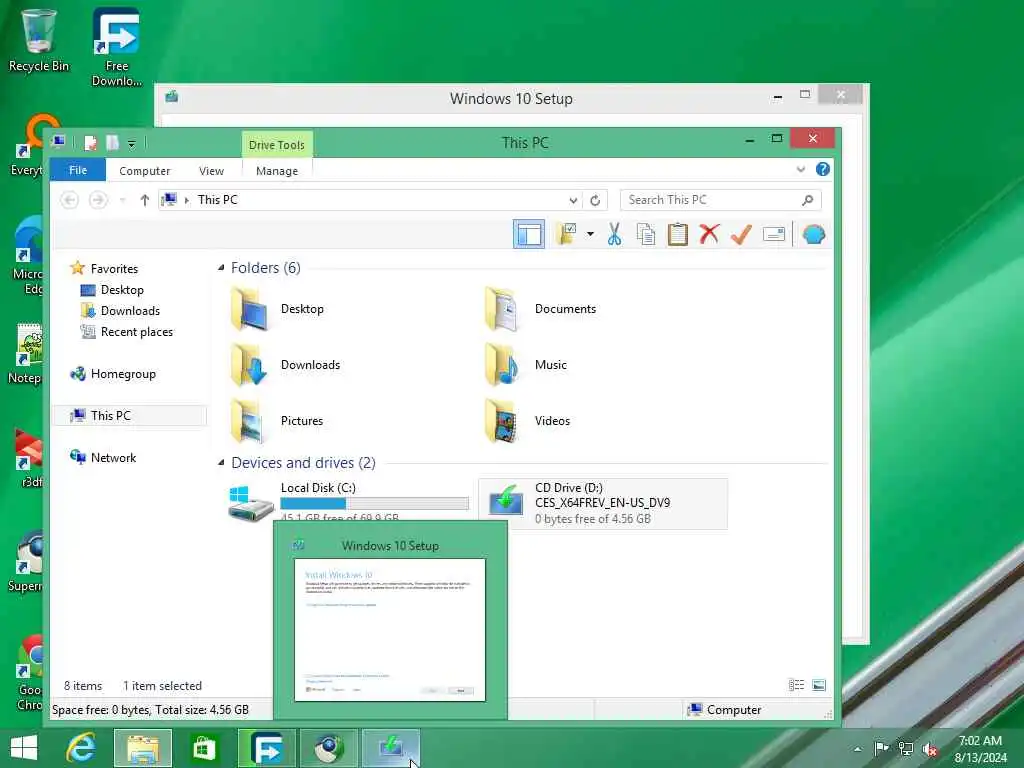This screenshot has width=1024, height=768.
Task: Select the Videos folder icon
Action: click(503, 421)
